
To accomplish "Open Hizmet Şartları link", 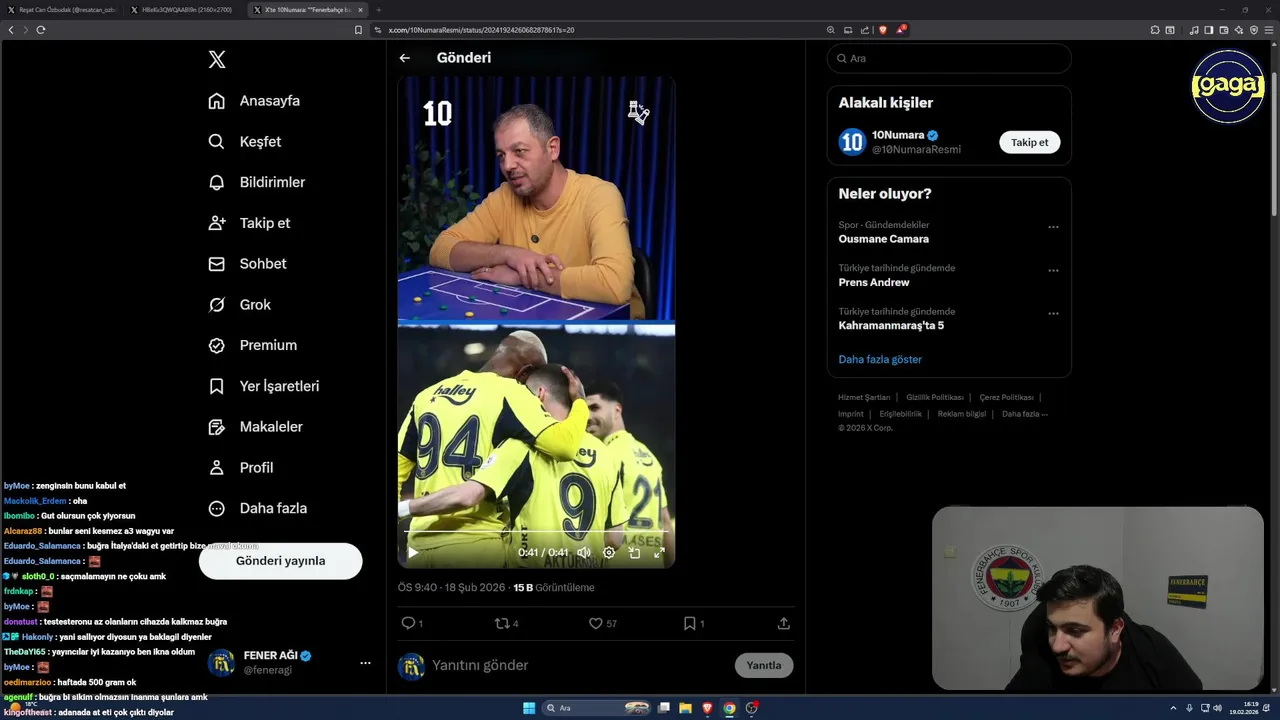I will pyautogui.click(x=864, y=397).
